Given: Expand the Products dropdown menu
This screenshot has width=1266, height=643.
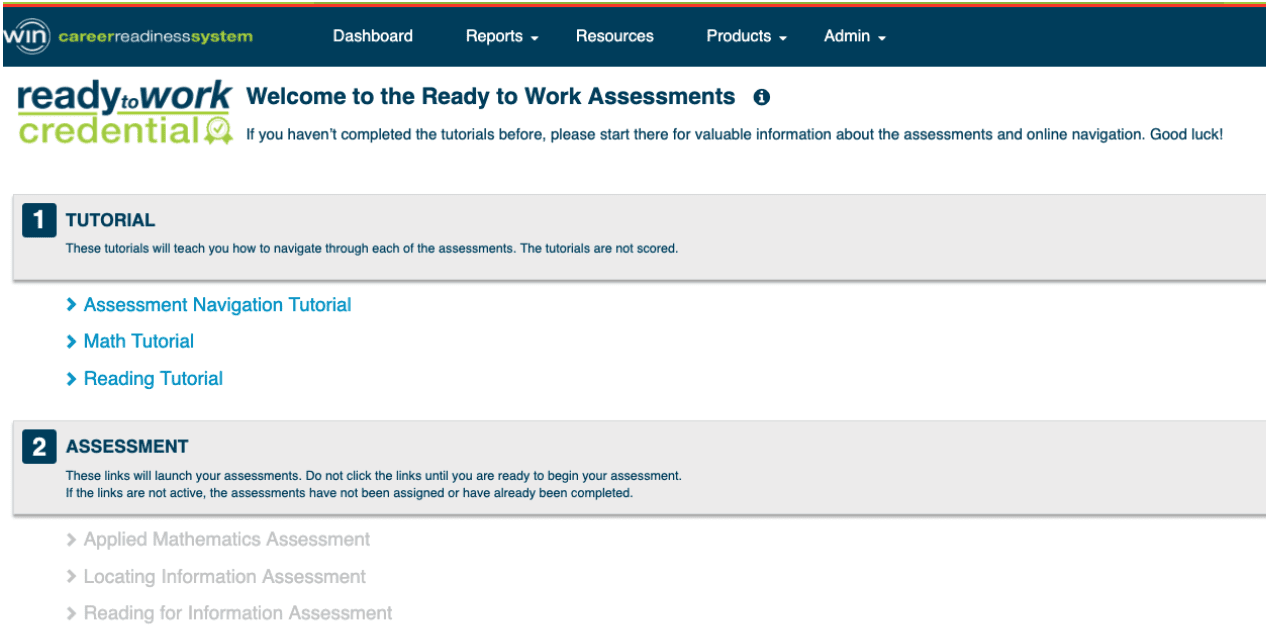Looking at the screenshot, I should click(746, 36).
